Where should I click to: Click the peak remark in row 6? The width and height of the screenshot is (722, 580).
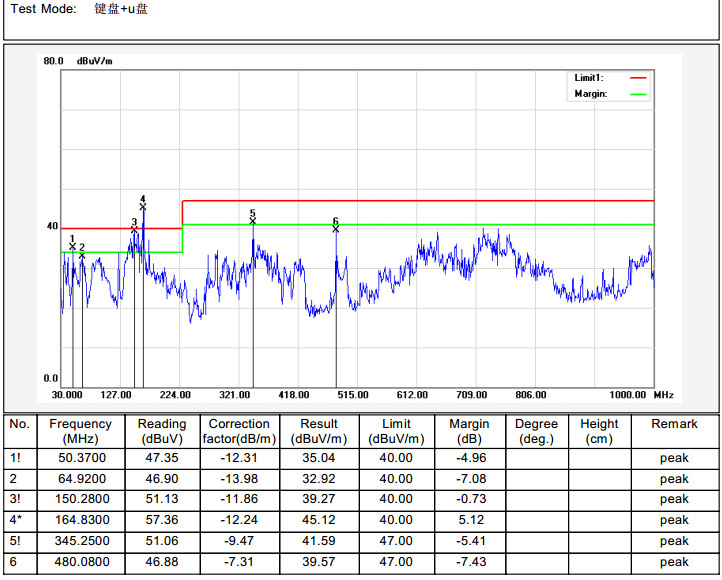pyautogui.click(x=674, y=562)
